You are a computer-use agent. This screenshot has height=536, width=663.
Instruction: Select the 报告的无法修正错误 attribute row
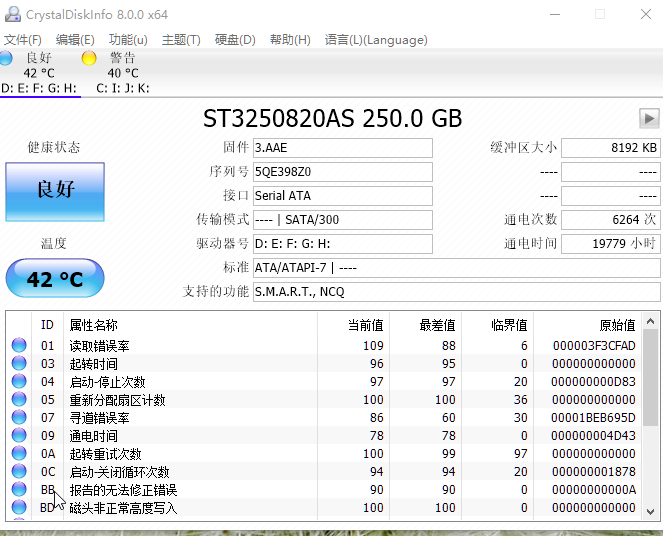[323, 489]
